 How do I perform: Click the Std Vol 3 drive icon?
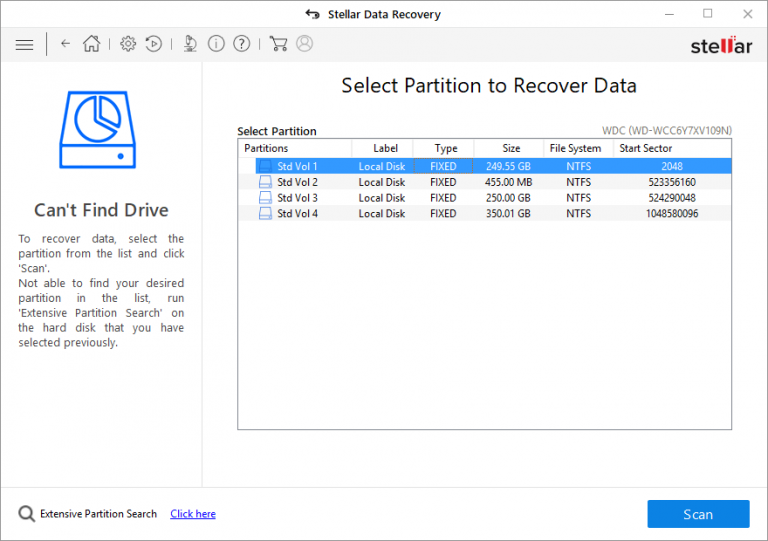(x=265, y=198)
